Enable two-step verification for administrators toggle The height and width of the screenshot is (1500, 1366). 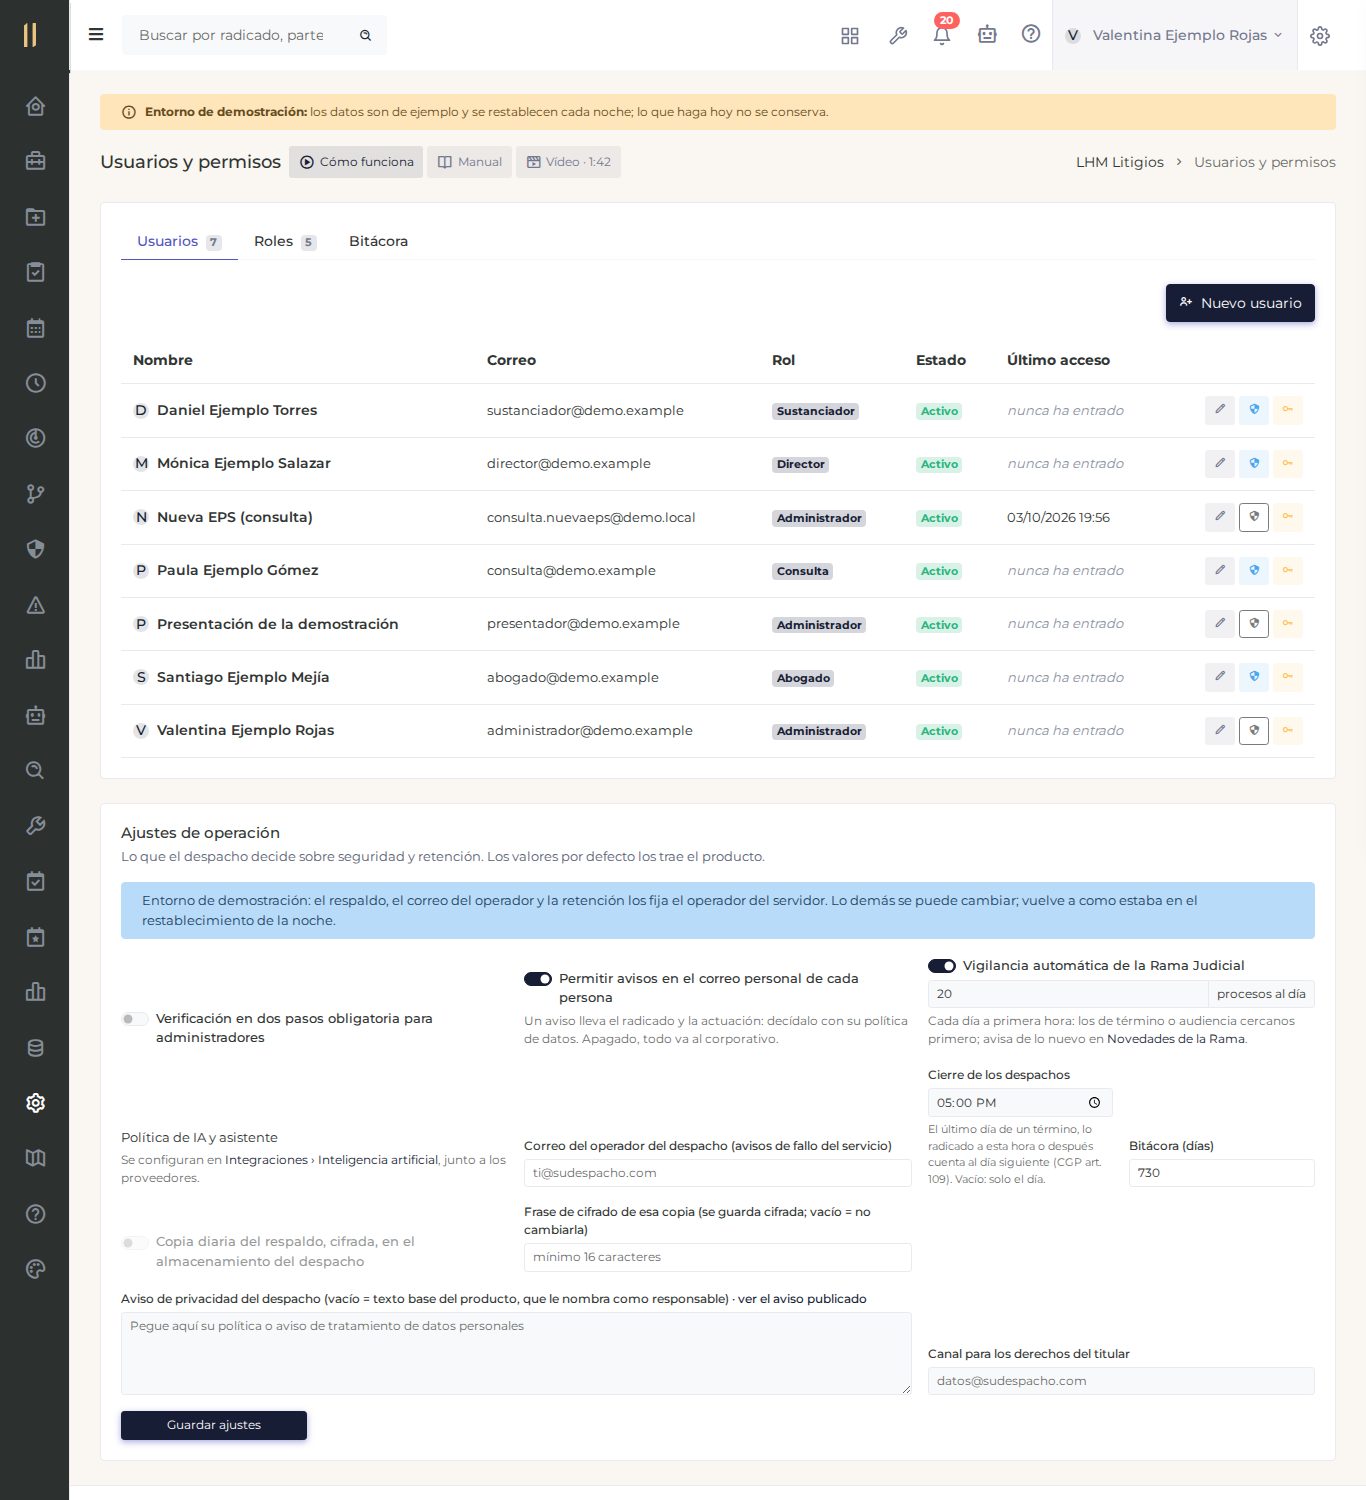click(134, 1019)
